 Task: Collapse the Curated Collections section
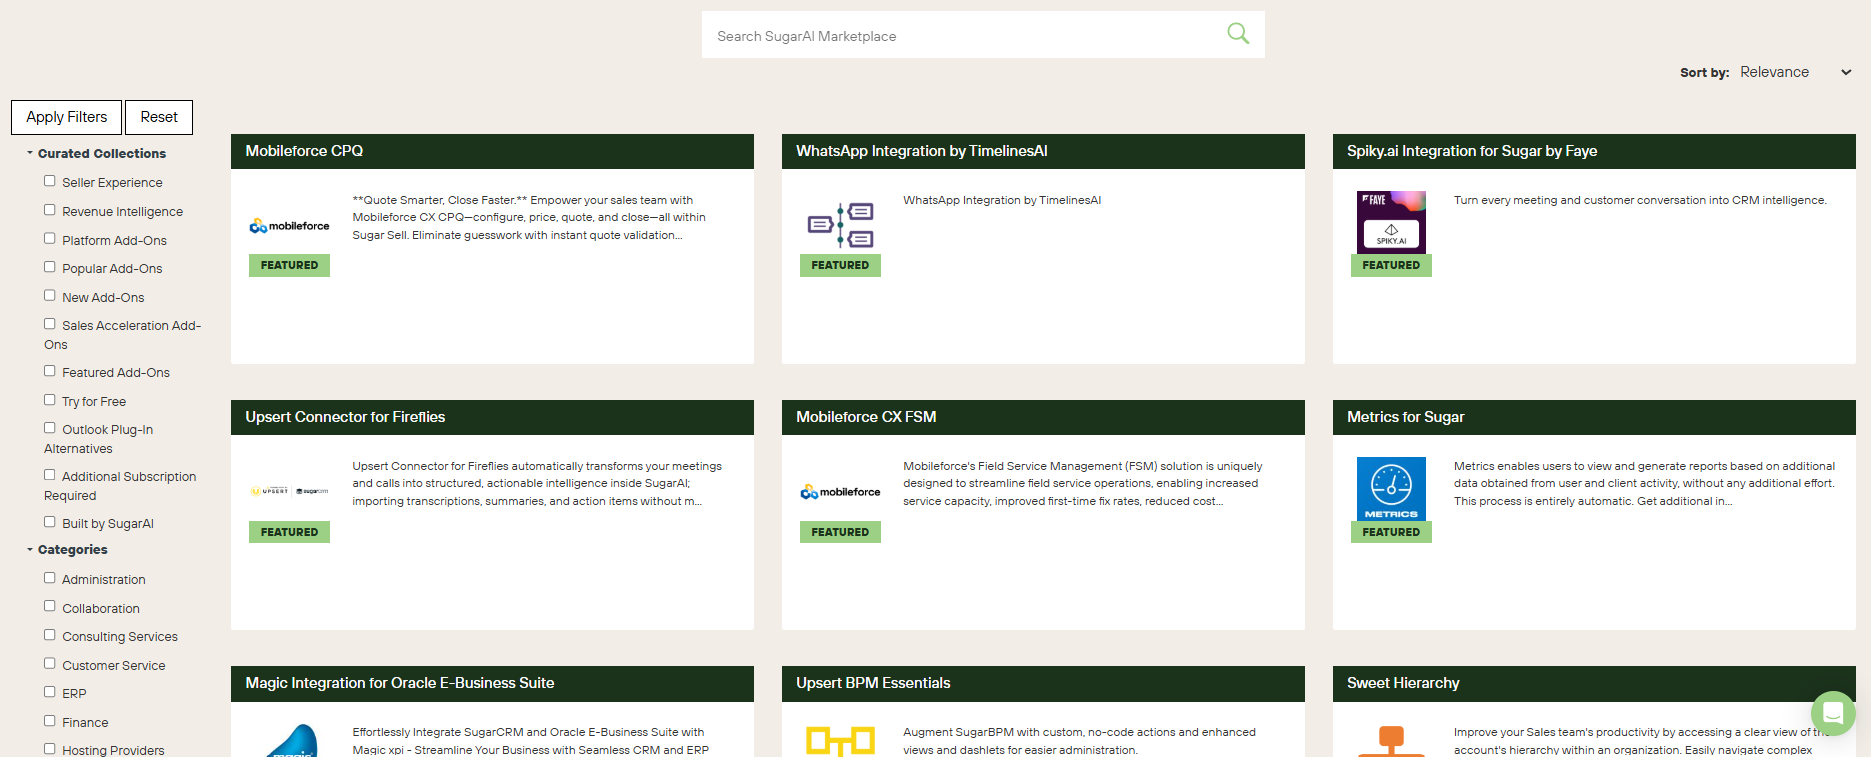point(96,153)
